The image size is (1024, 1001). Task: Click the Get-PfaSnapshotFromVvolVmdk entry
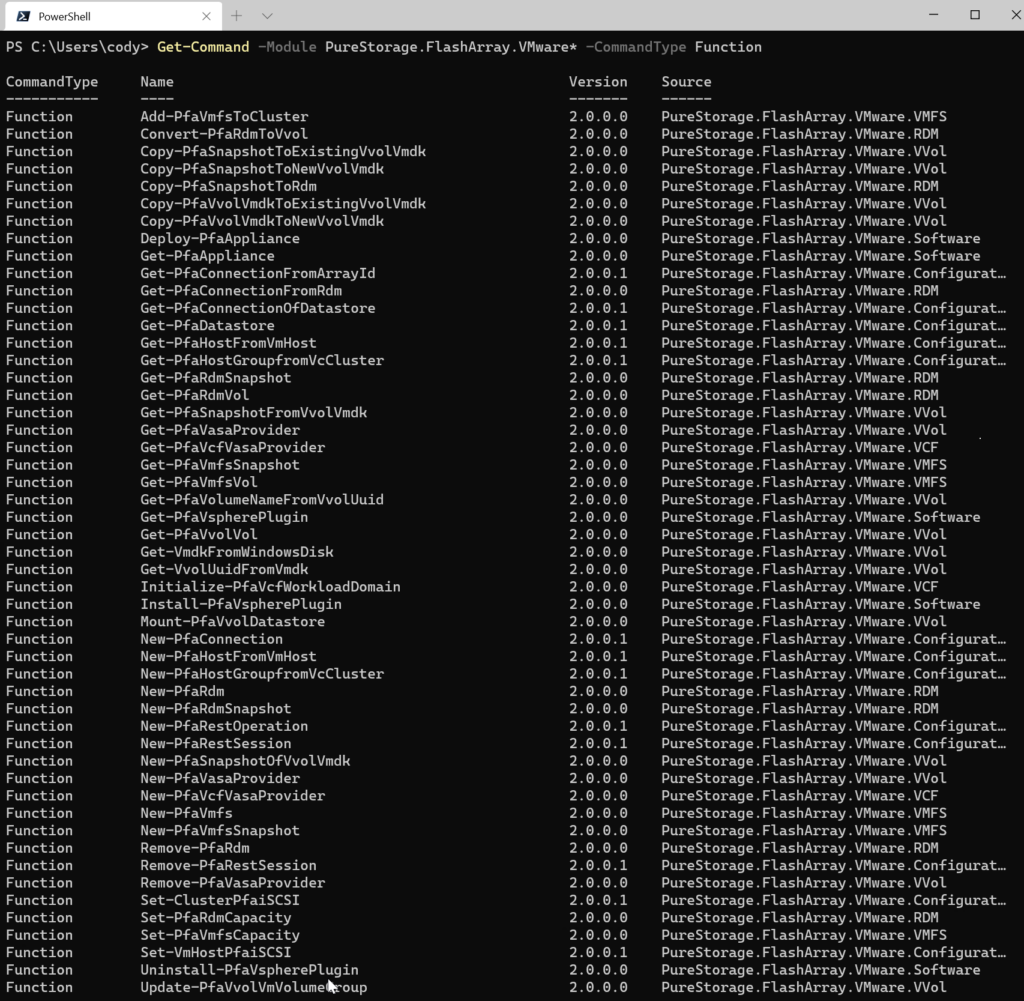[253, 413]
